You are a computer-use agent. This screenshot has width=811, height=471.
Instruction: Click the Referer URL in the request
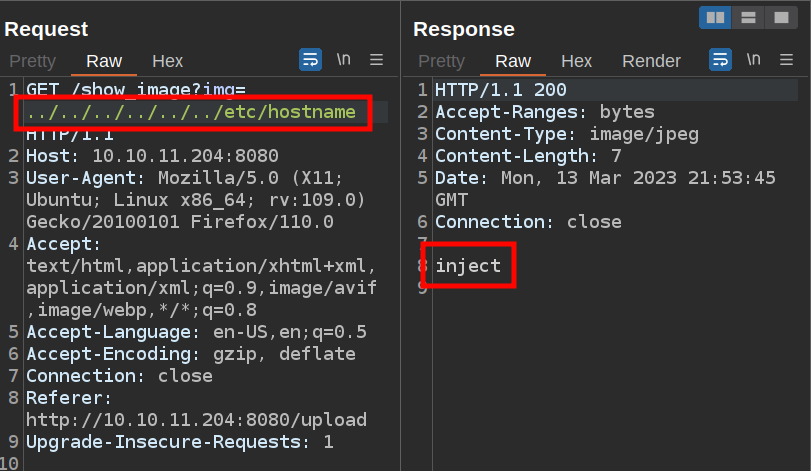point(196,420)
